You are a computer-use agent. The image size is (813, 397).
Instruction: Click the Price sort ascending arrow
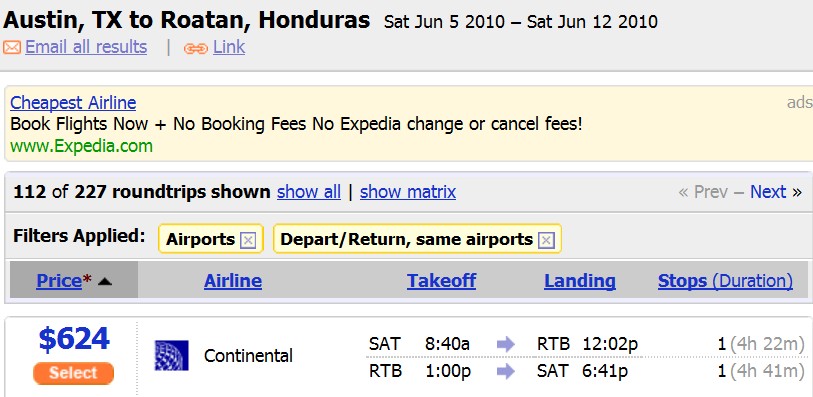point(105,281)
